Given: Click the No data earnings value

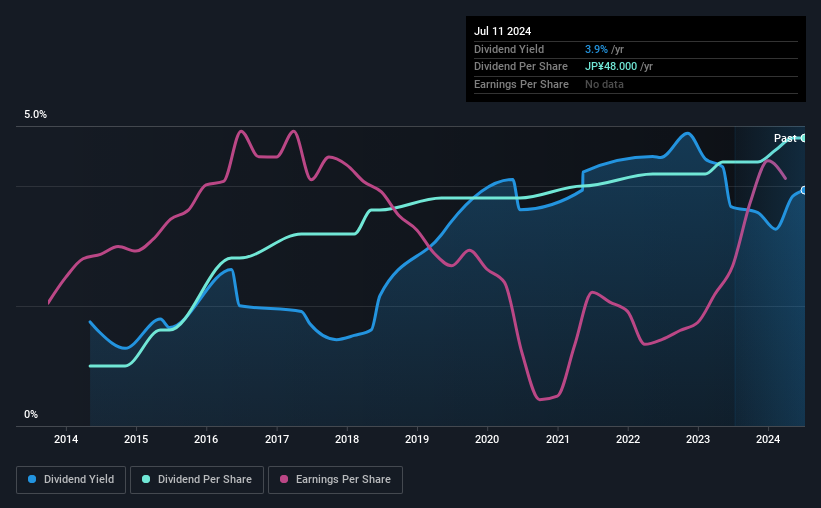Looking at the screenshot, I should pyautogui.click(x=604, y=84).
